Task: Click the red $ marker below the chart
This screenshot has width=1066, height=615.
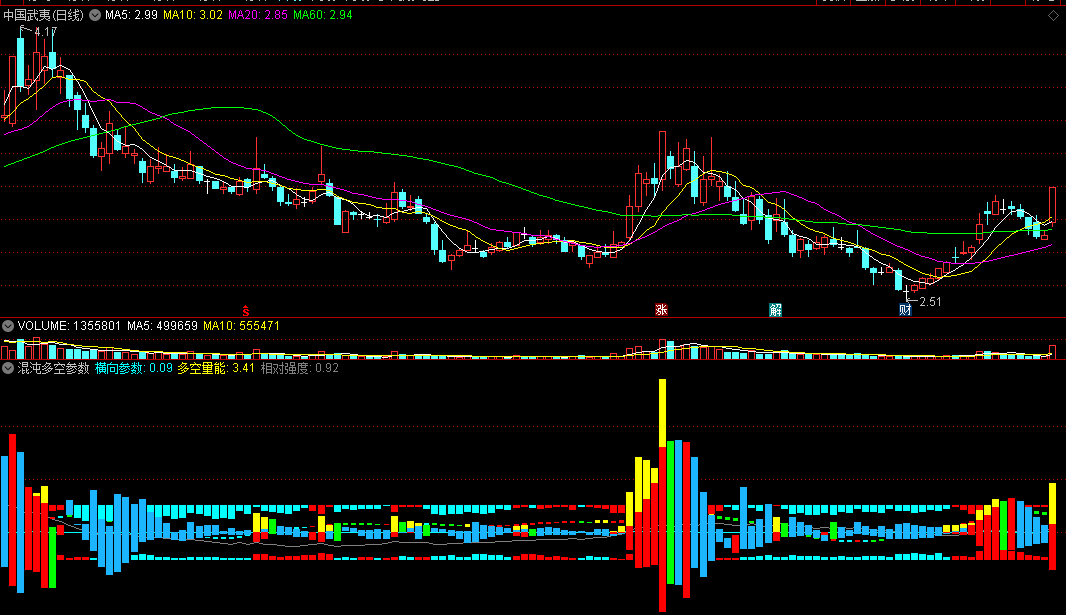Action: click(246, 311)
